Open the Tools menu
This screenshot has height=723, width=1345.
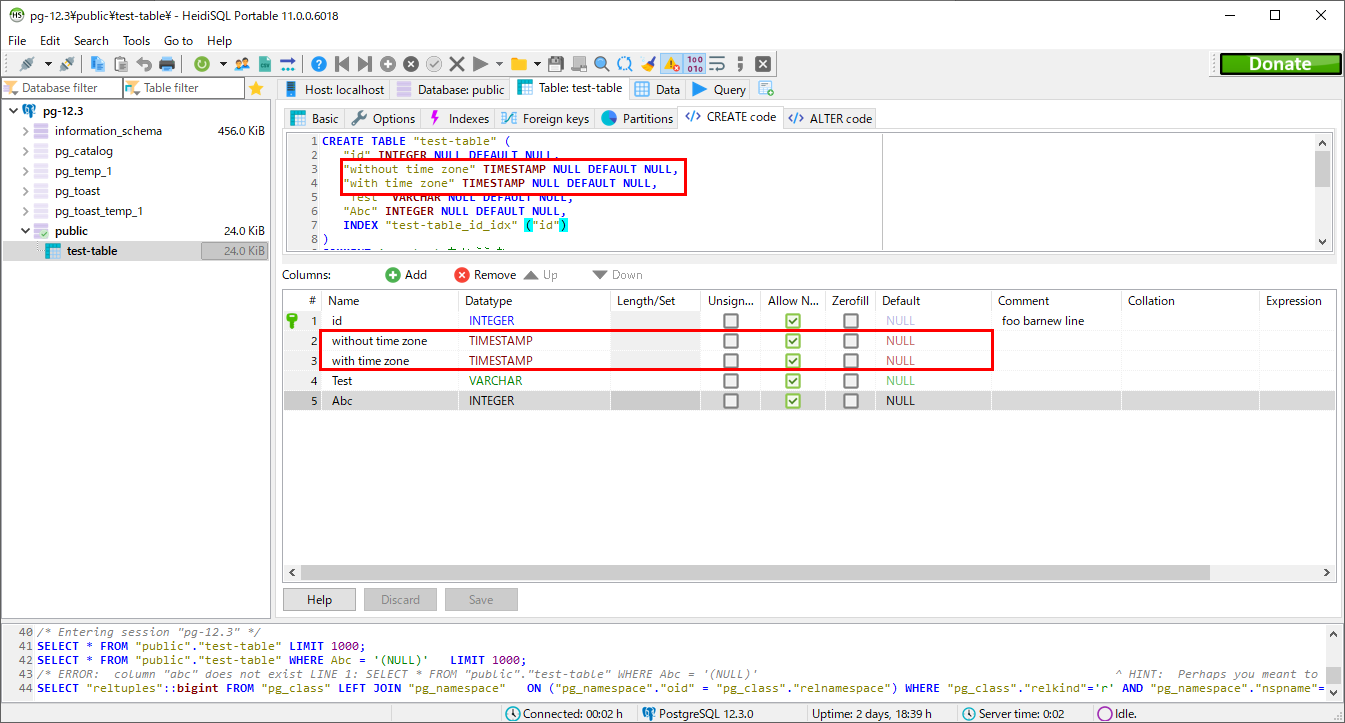(136, 41)
